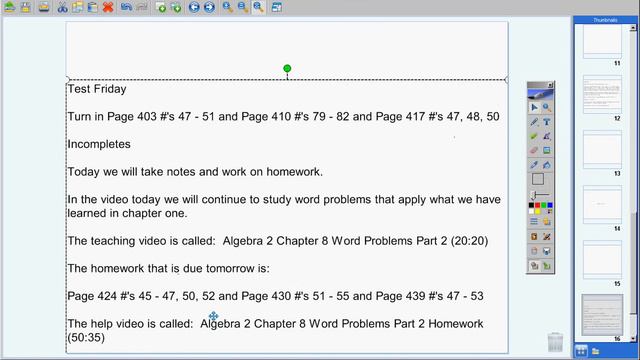Viewport: 640px width, 360px height.
Task: Go to previous page with left arrow
Action: point(194,7)
